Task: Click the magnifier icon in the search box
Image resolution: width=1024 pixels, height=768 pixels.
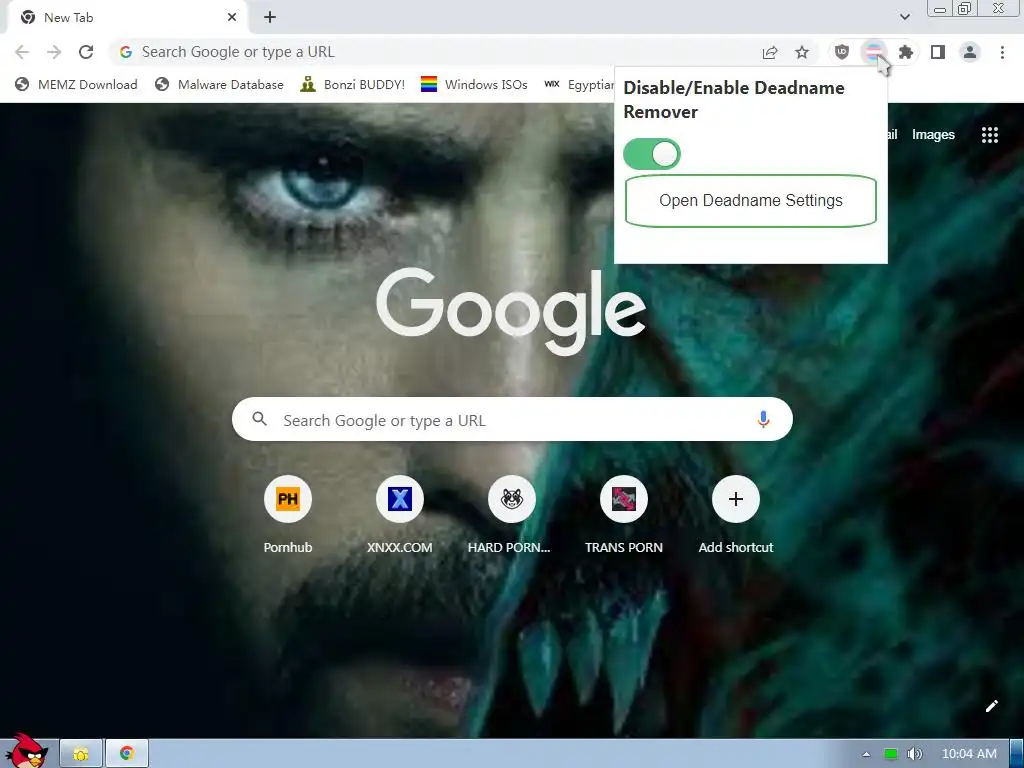Action: pos(259,419)
